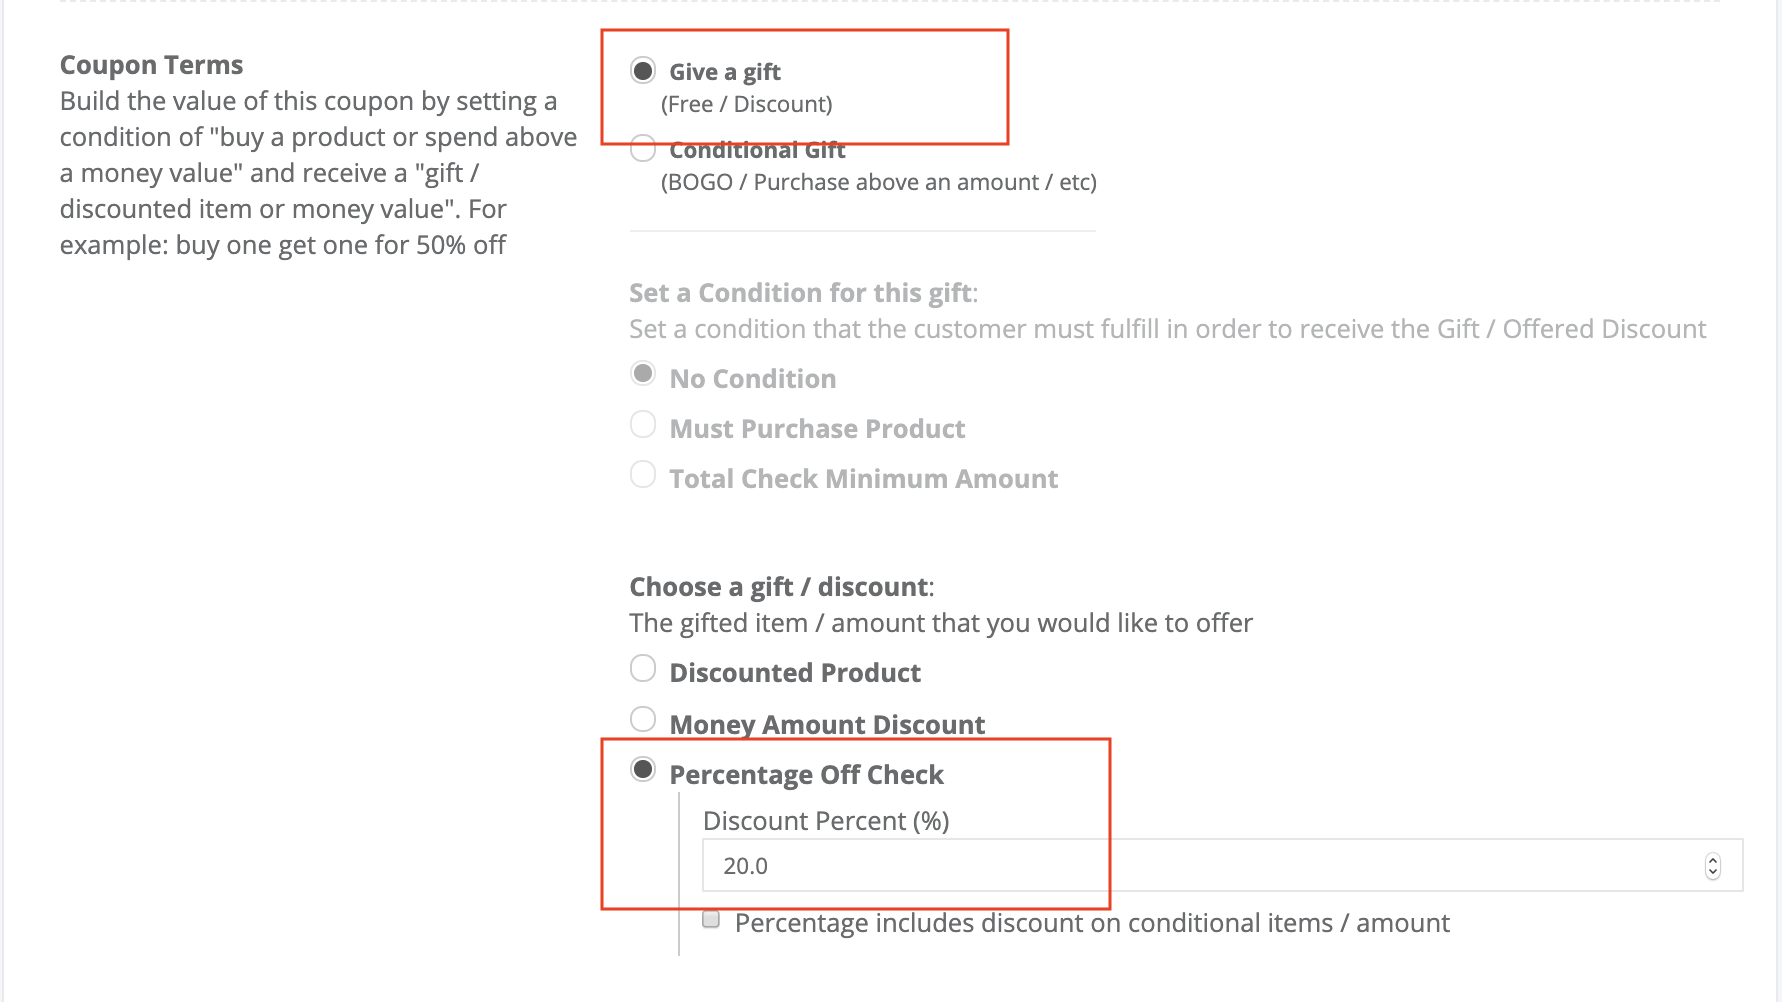Choose the No Condition radio button

point(643,374)
